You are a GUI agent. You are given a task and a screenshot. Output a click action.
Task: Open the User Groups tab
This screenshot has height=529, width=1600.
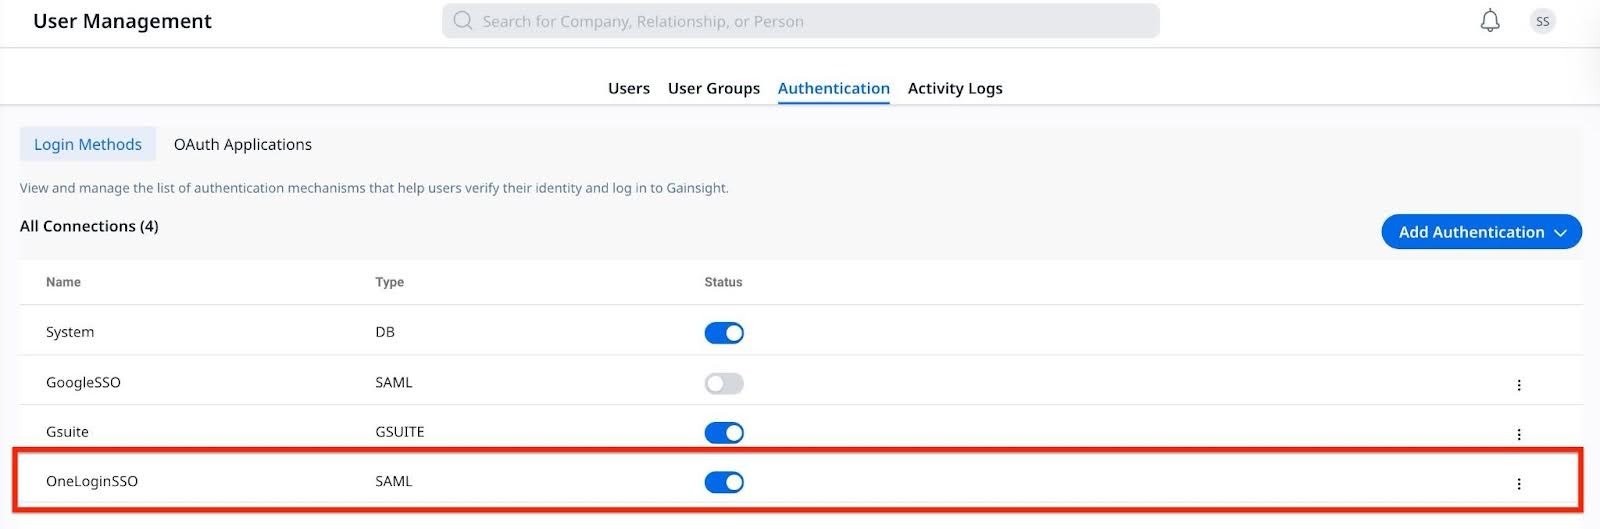713,88
